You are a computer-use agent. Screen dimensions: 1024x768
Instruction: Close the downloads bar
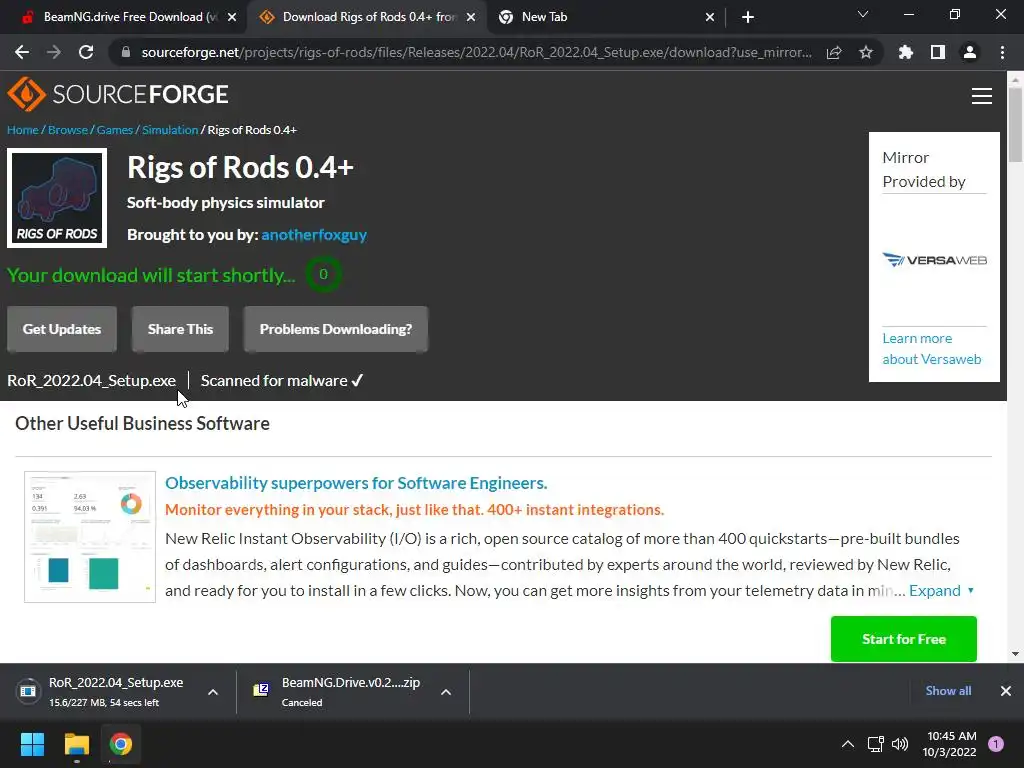click(1006, 691)
